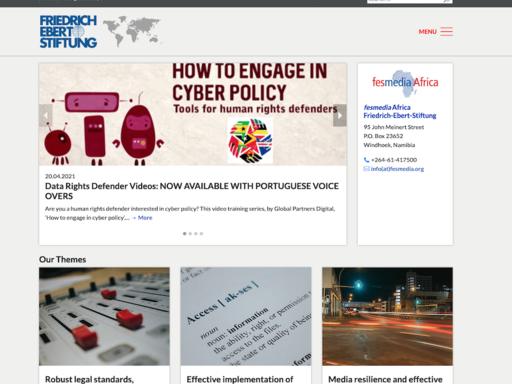The width and height of the screenshot is (512, 384).
Task: Open the Robust legal standards theme title
Action: pyautogui.click(x=89, y=379)
